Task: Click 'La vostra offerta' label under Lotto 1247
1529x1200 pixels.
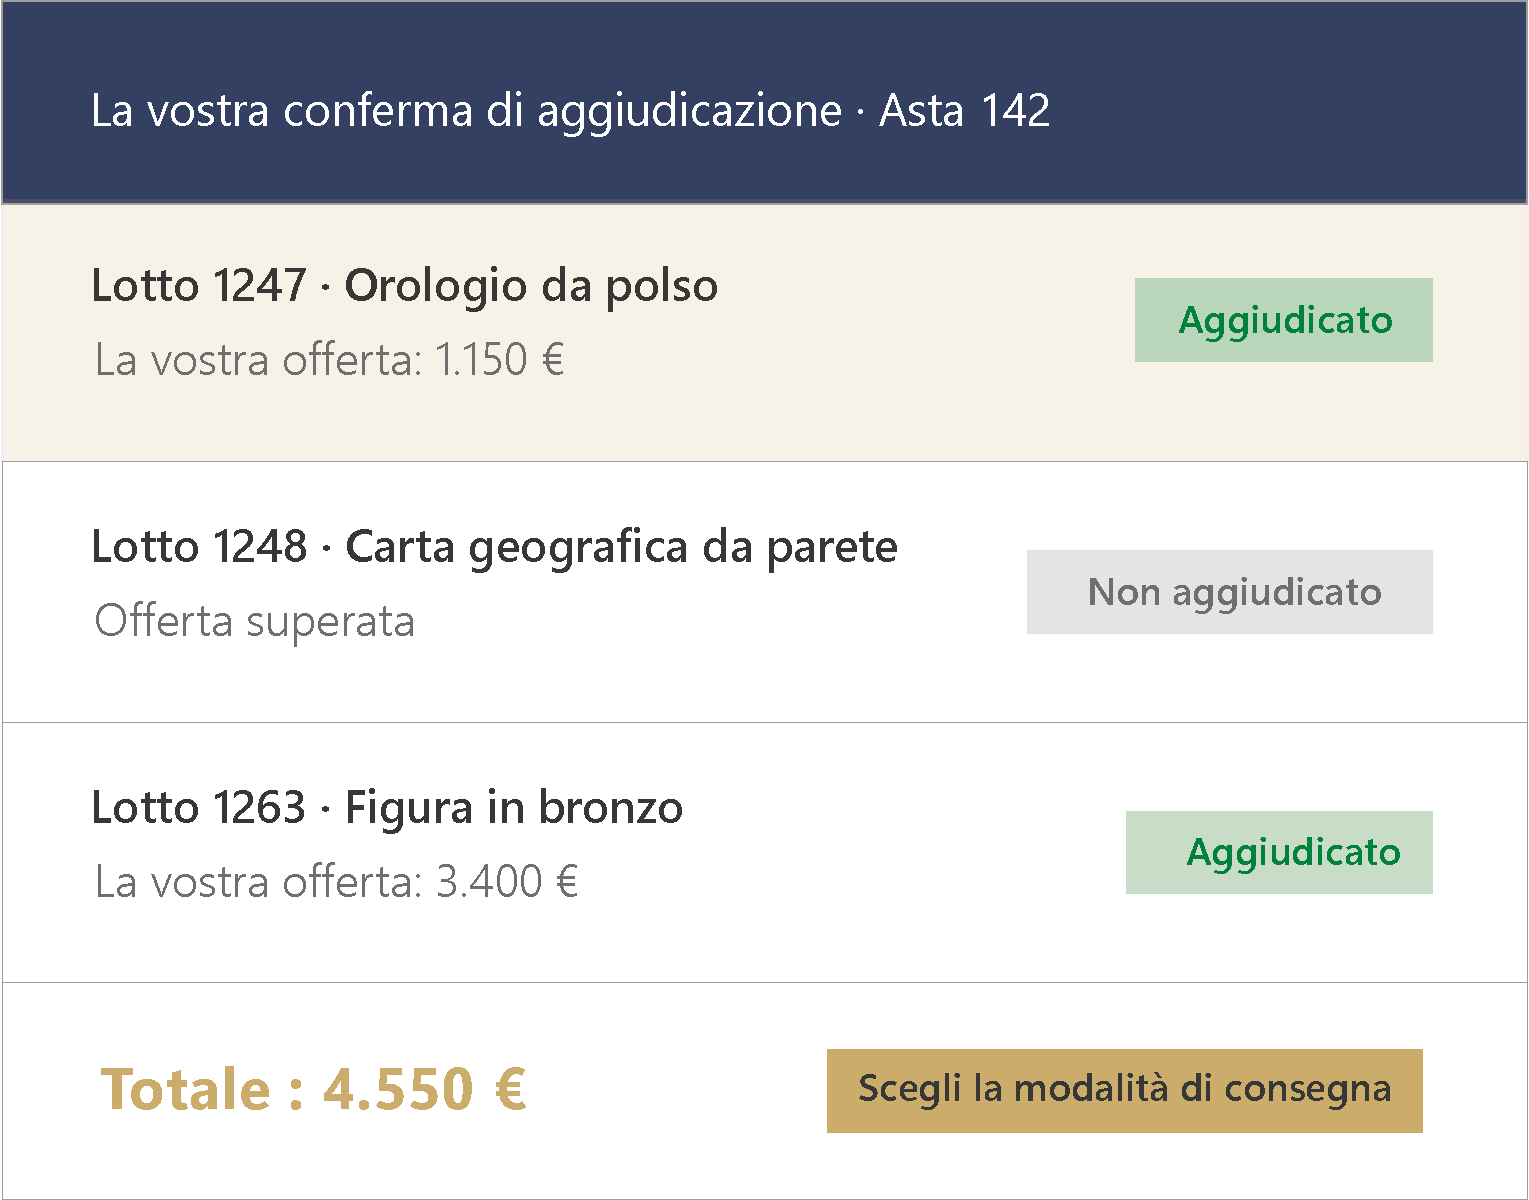Action: coord(257,360)
